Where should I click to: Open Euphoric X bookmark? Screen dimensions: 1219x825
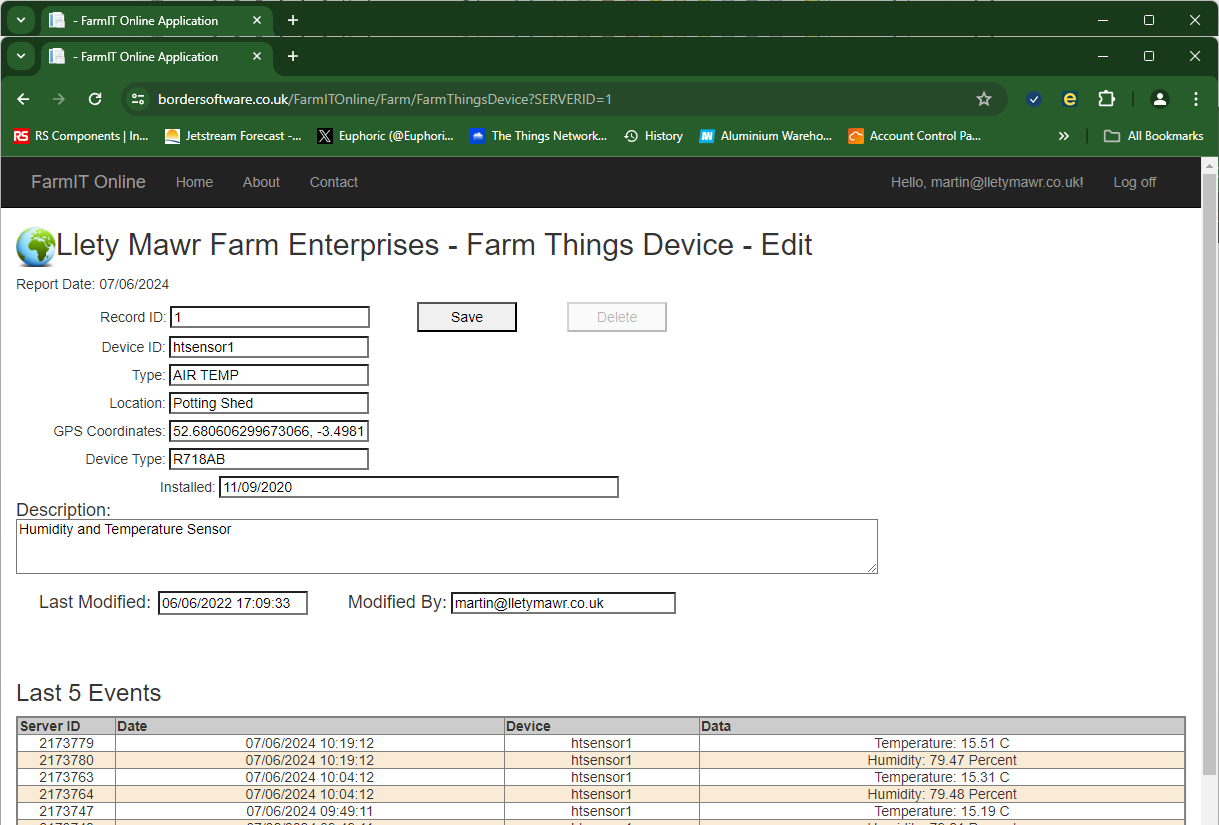point(385,136)
